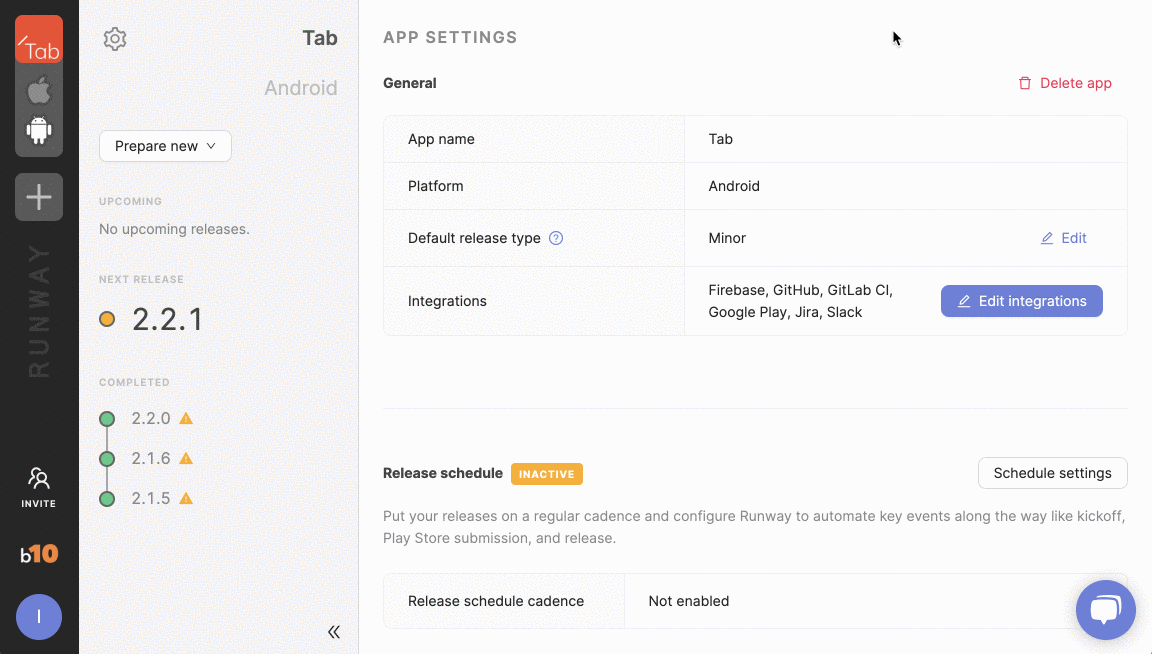Edit the default release type
Viewport: 1152px width, 654px height.
pos(1063,238)
